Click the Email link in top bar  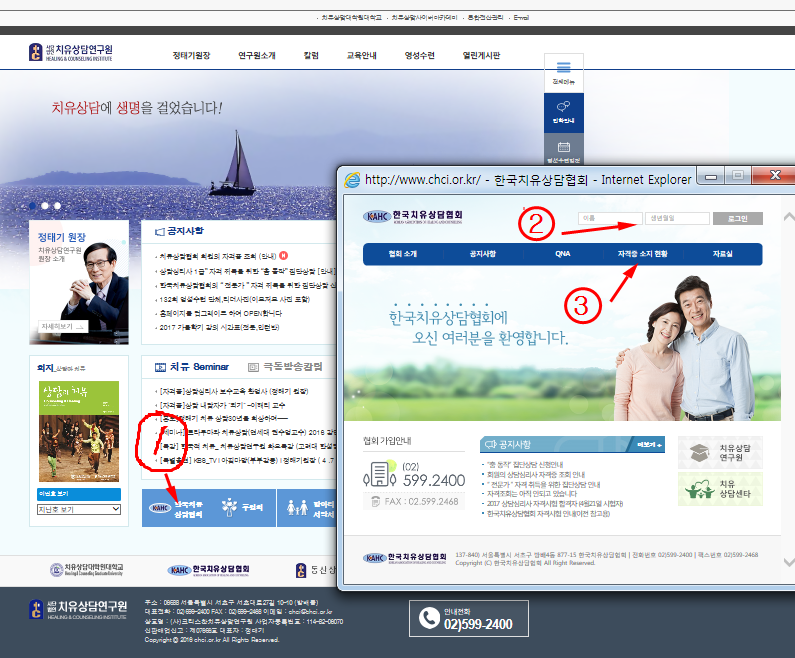521,17
